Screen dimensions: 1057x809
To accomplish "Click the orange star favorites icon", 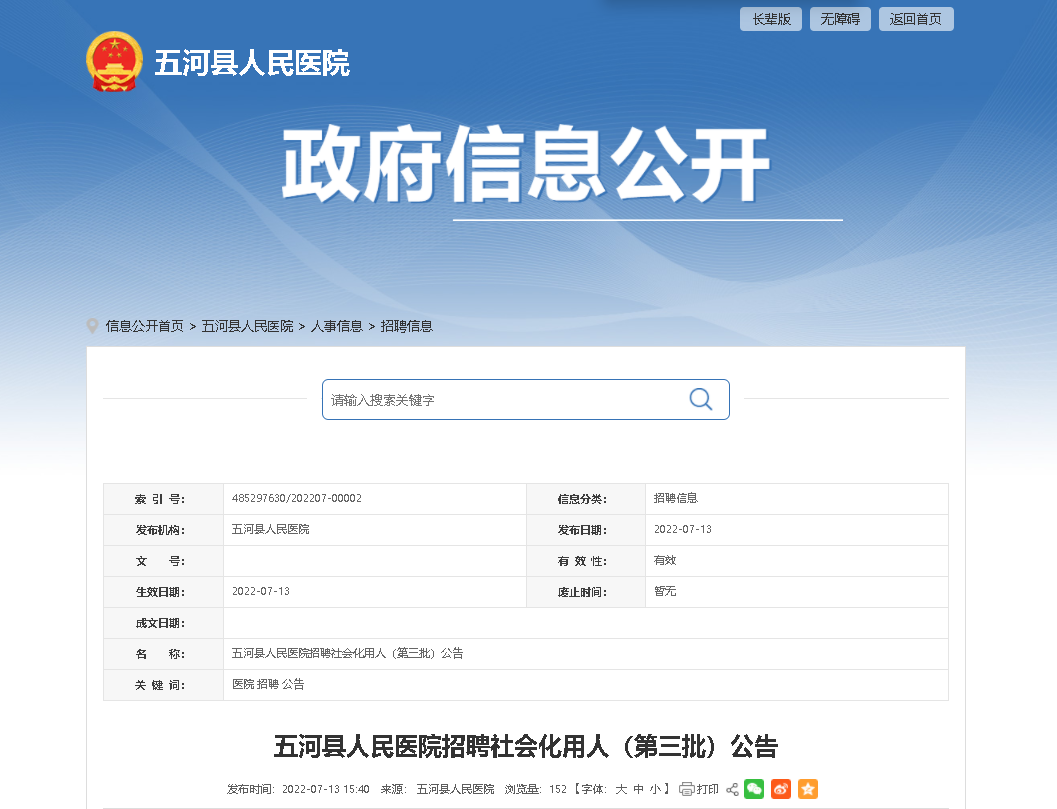I will pyautogui.click(x=808, y=789).
